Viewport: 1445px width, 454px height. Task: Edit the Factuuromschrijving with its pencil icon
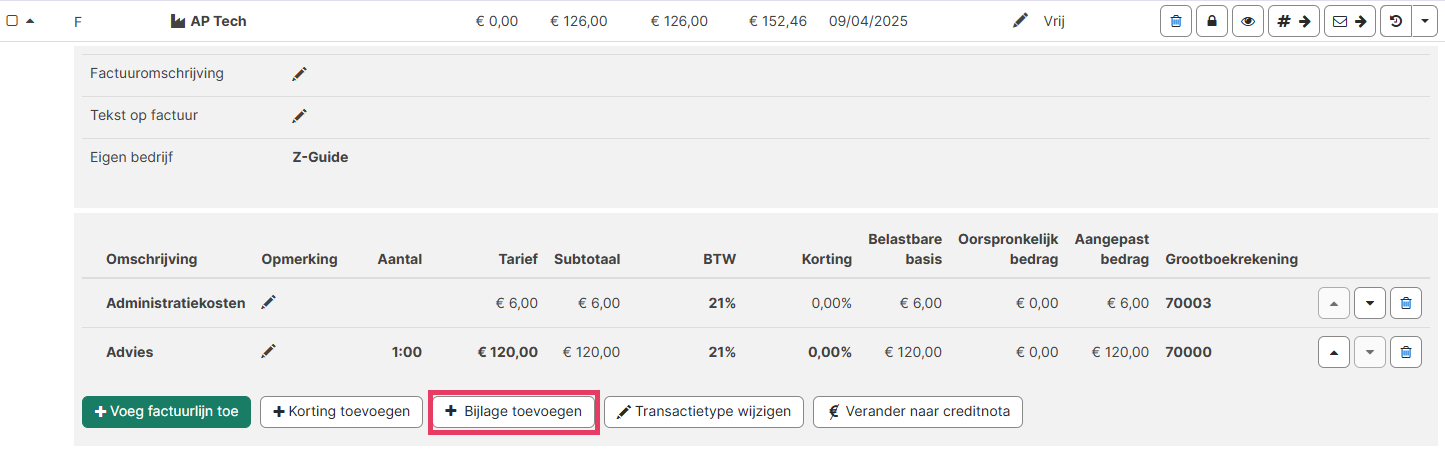point(299,74)
